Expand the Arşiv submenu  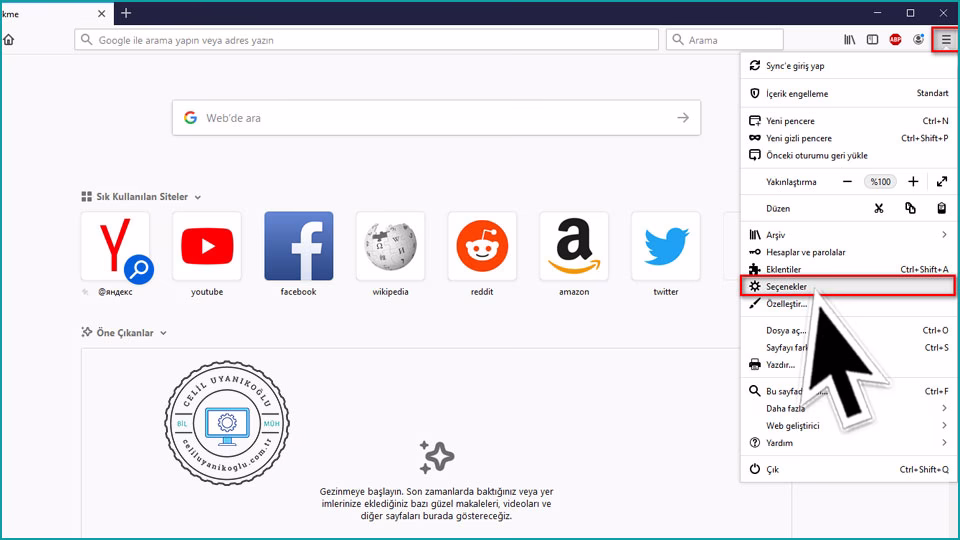(x=847, y=235)
